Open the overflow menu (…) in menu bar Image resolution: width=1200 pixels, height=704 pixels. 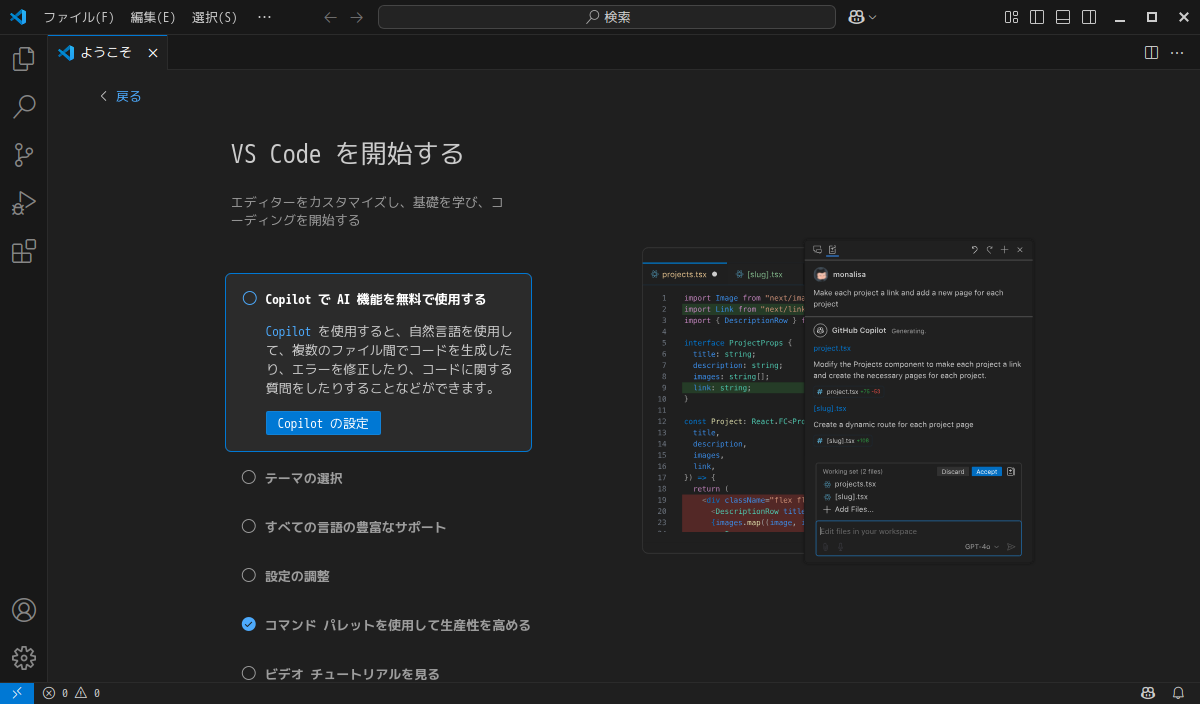click(264, 17)
